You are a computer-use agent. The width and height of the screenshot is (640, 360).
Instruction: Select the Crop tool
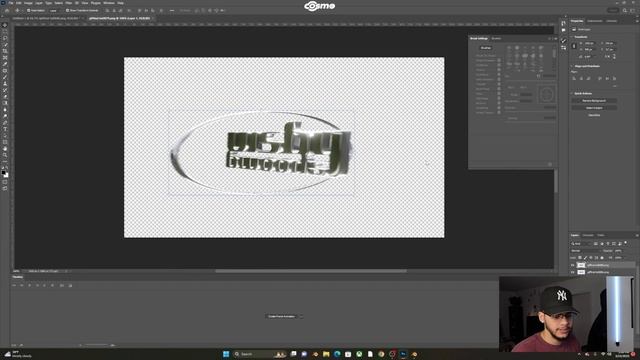[x=5, y=51]
